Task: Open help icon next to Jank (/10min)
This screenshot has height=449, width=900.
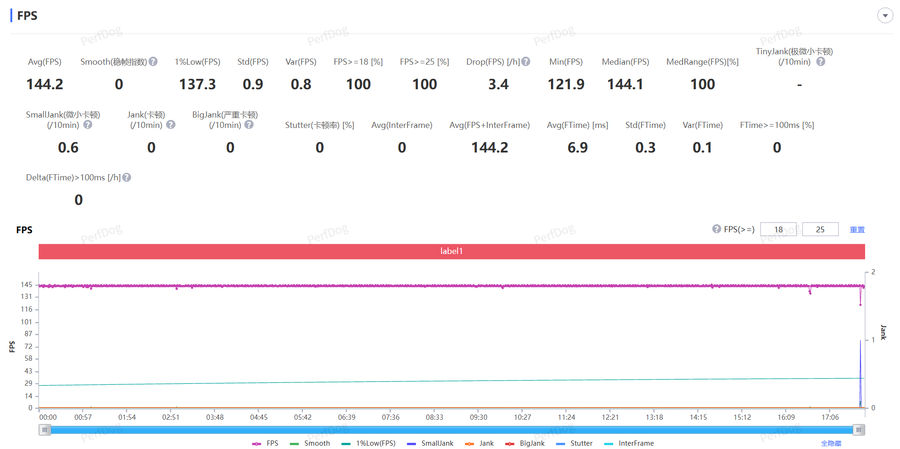Action: pos(170,124)
